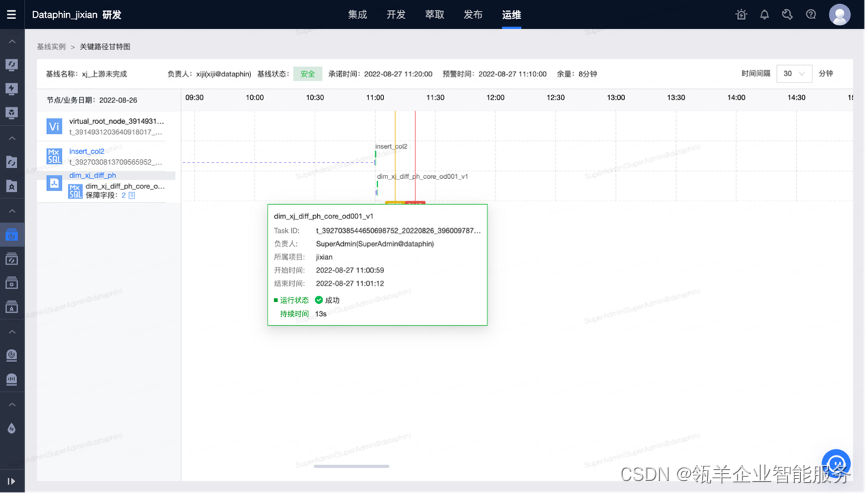Screen dimensions: 866x493
Task: Click Dataphin_jixian 研发 project title
Action: click(x=77, y=15)
